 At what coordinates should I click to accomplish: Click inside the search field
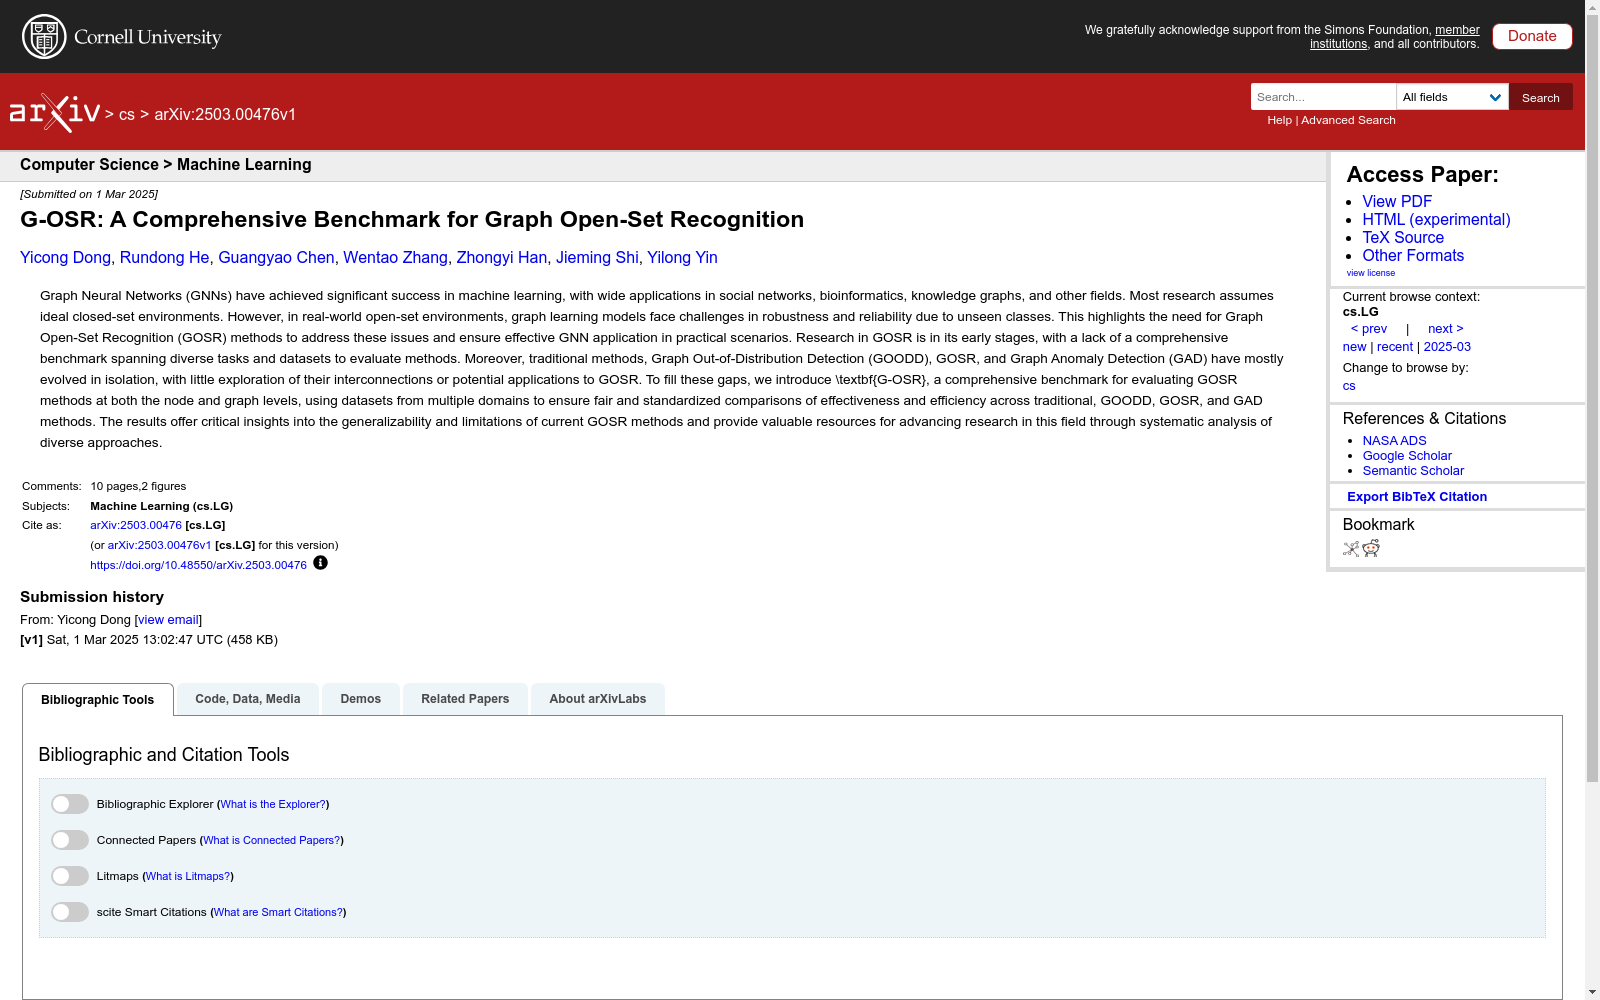point(1322,97)
